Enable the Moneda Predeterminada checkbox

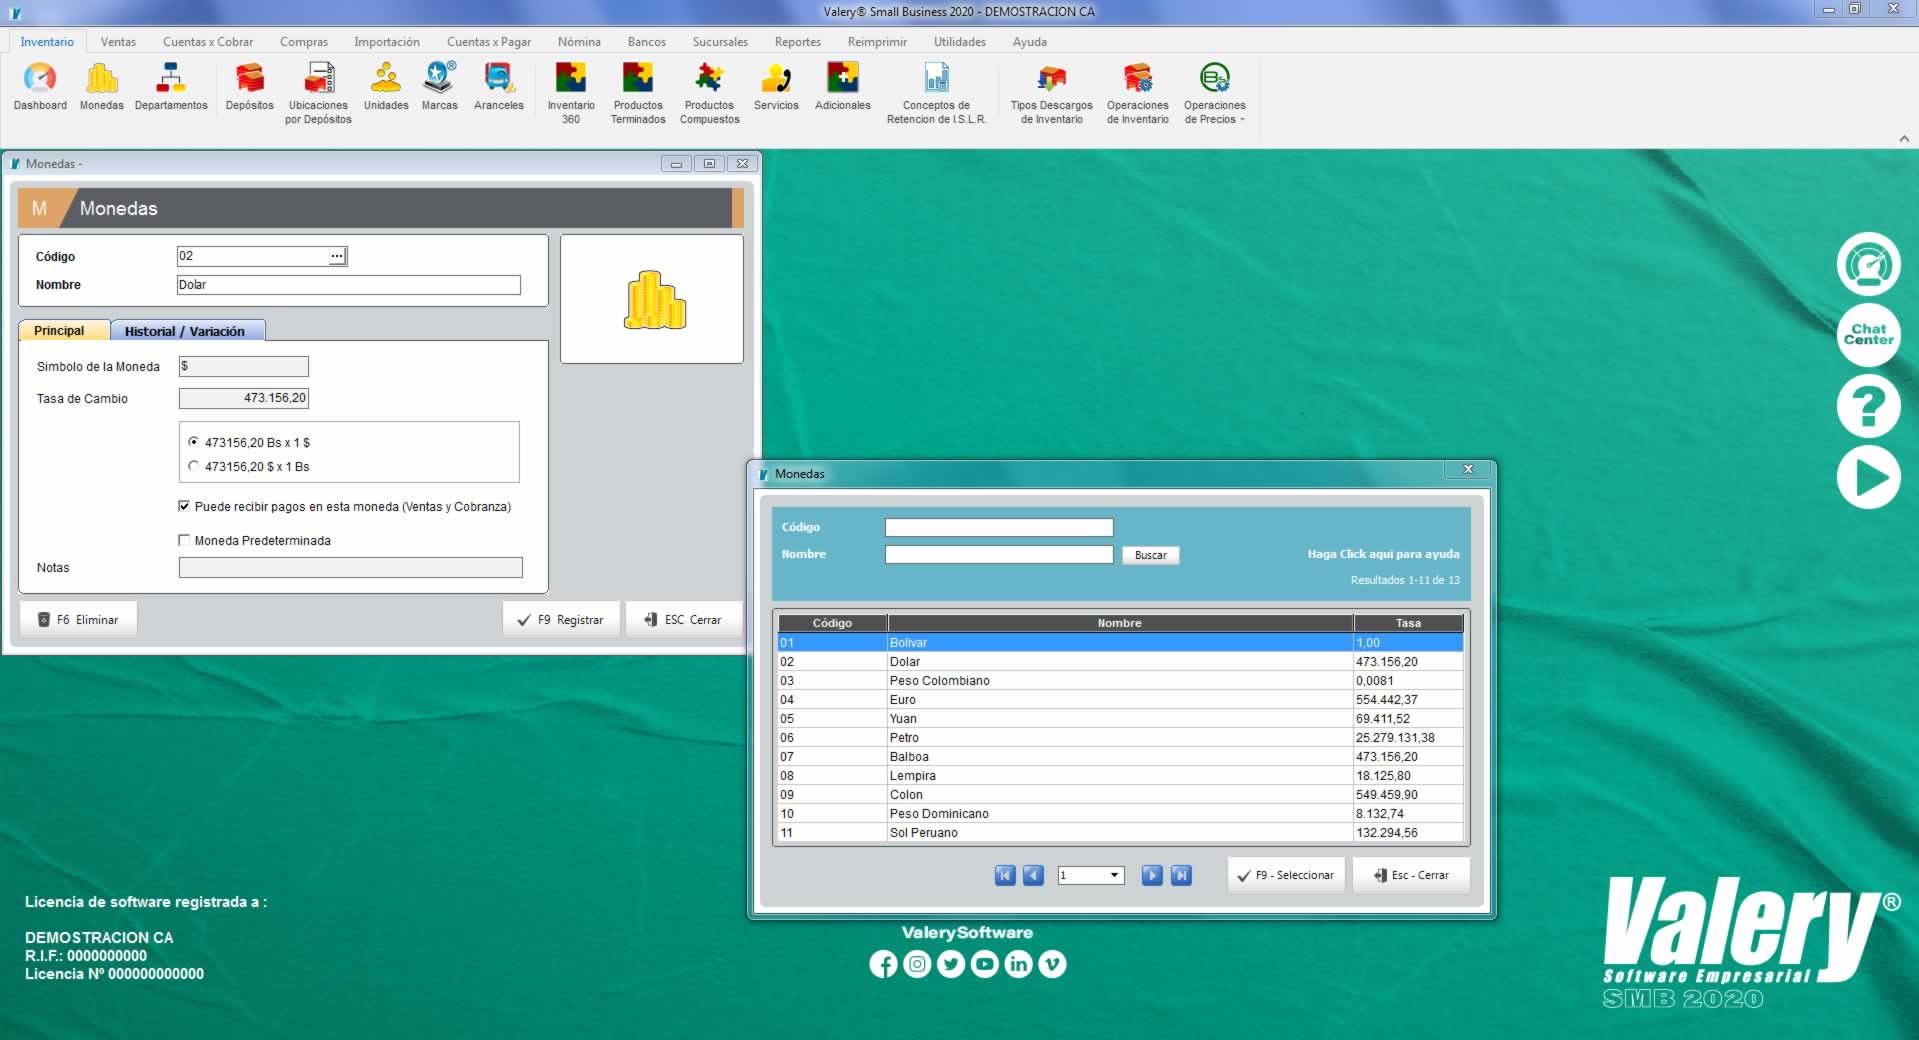click(184, 540)
